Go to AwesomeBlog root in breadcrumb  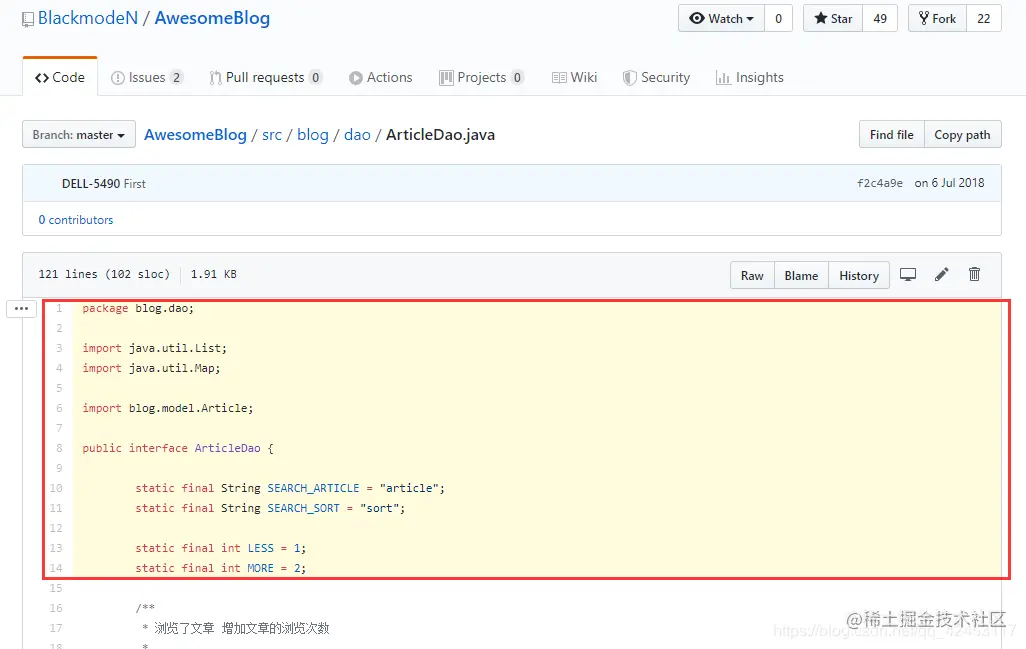pos(195,135)
